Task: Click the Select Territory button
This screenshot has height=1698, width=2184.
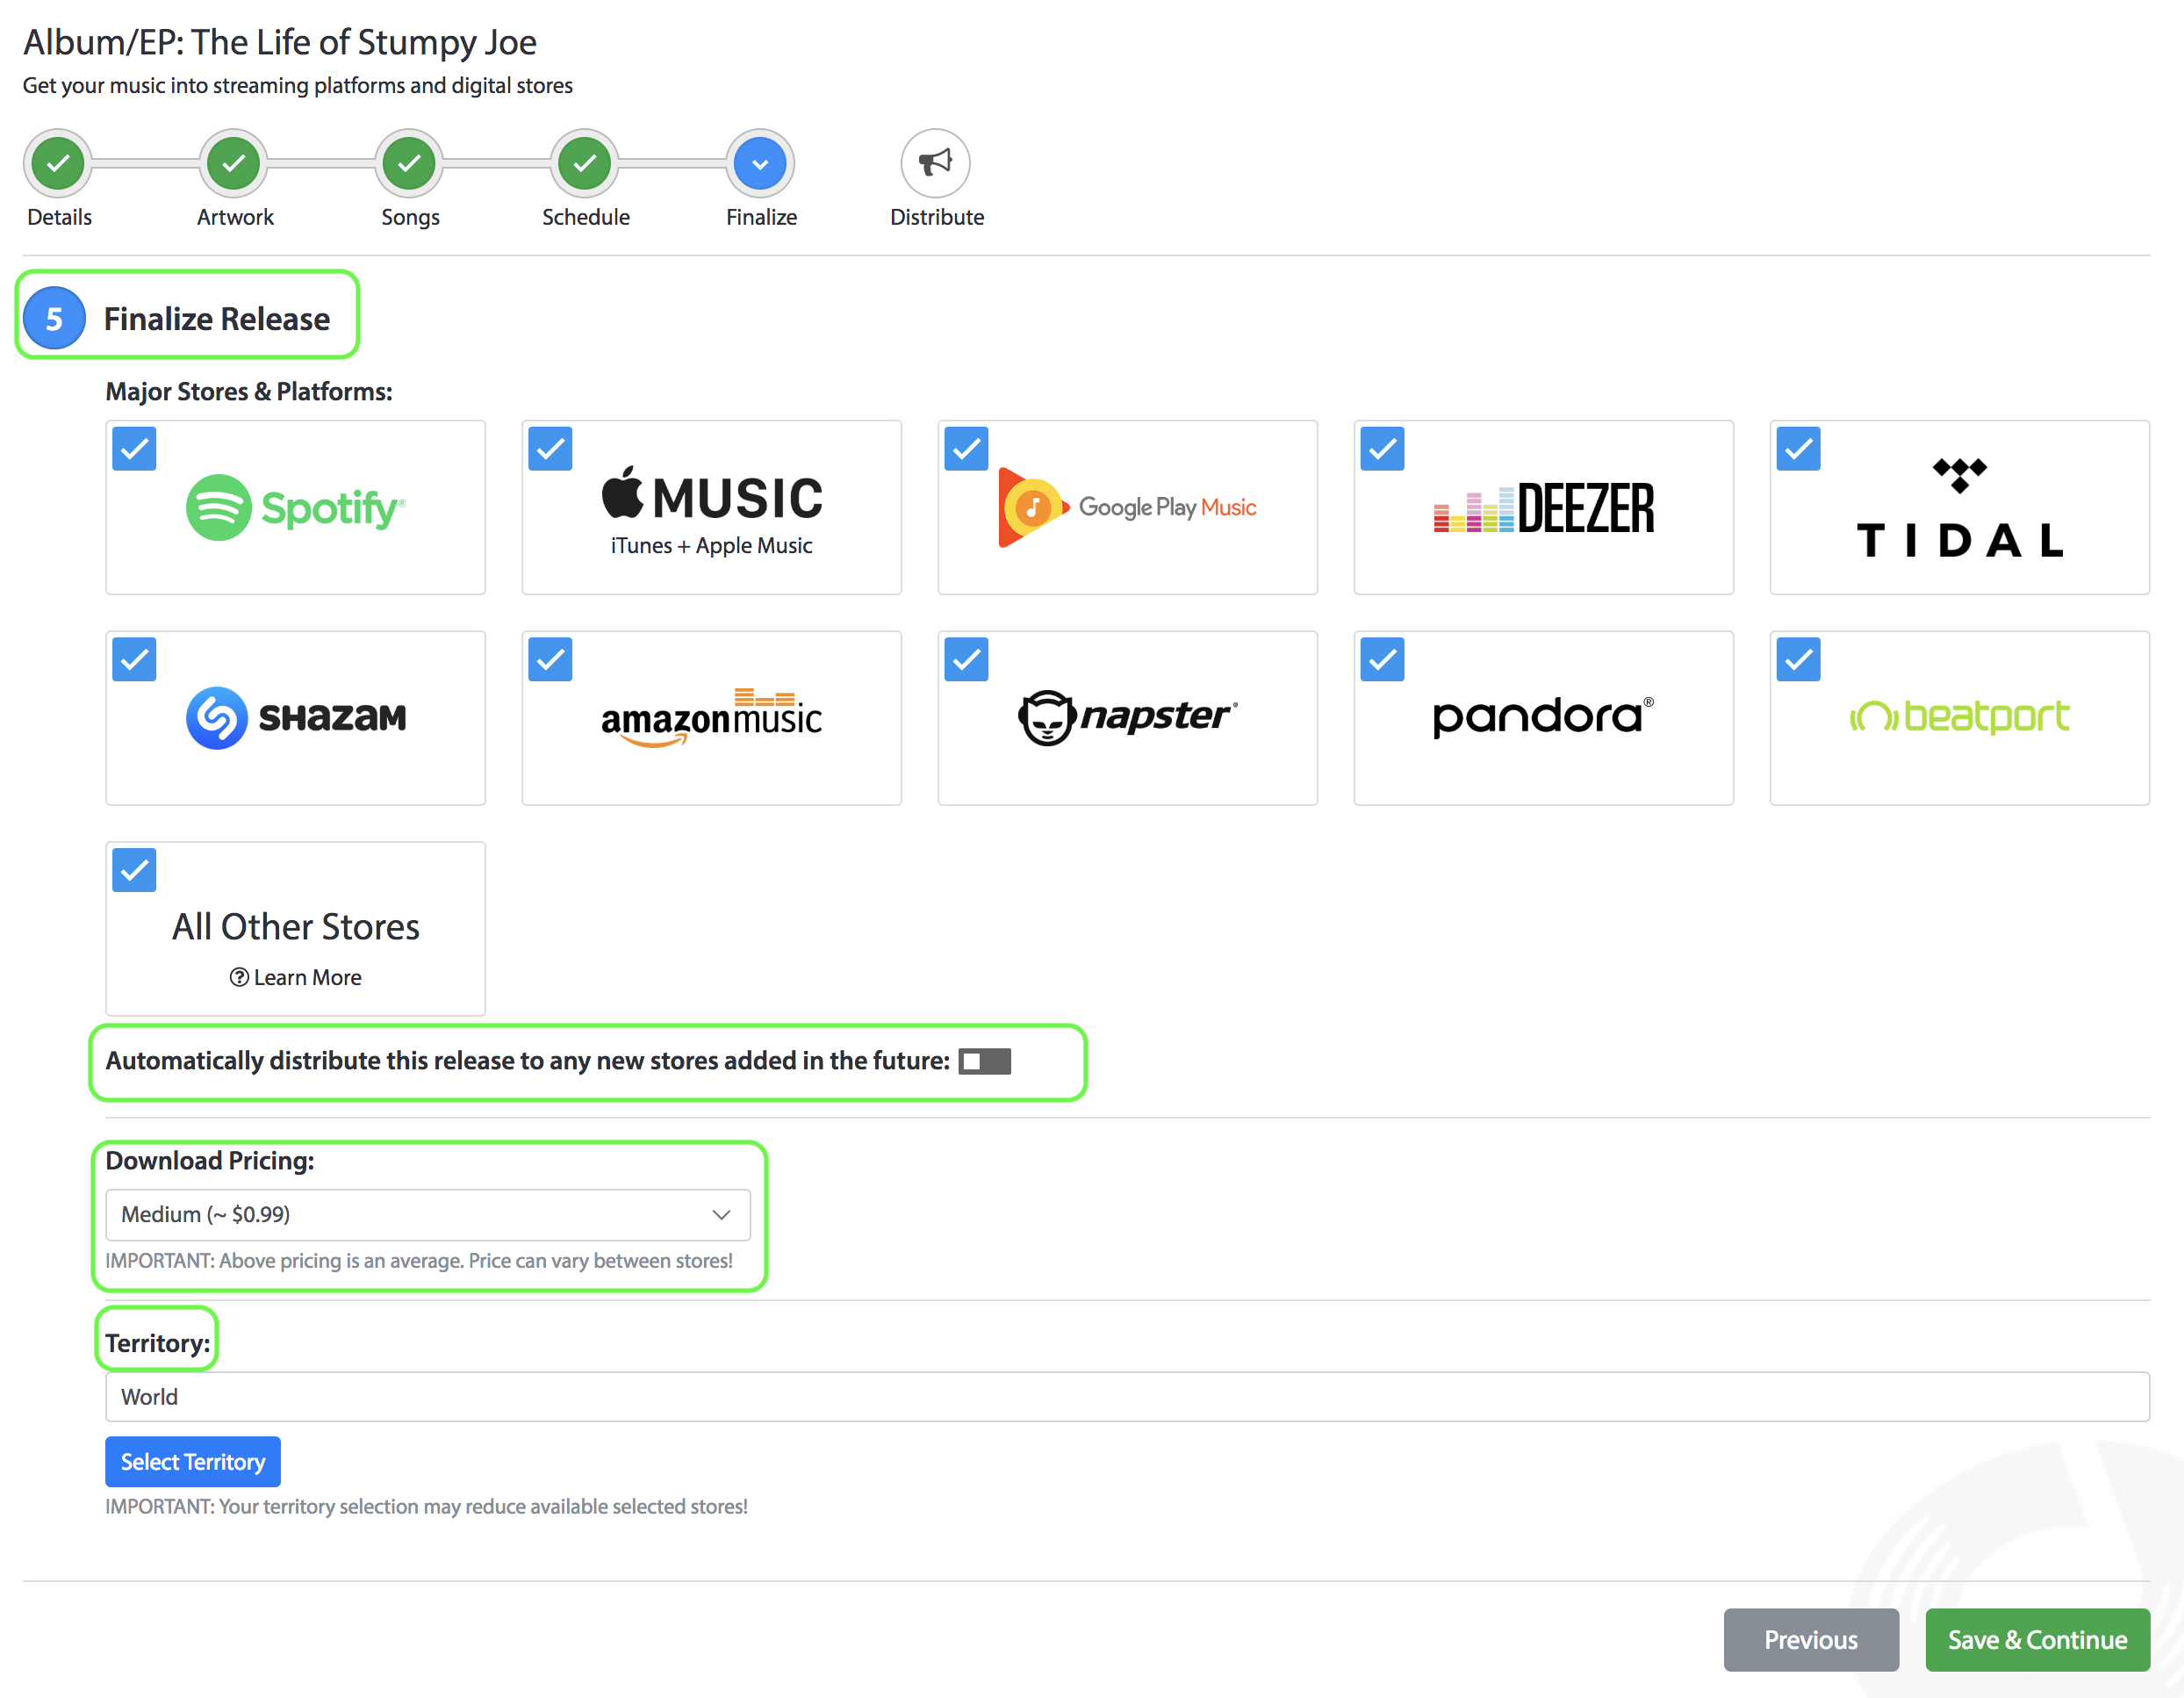Action: 193,1462
